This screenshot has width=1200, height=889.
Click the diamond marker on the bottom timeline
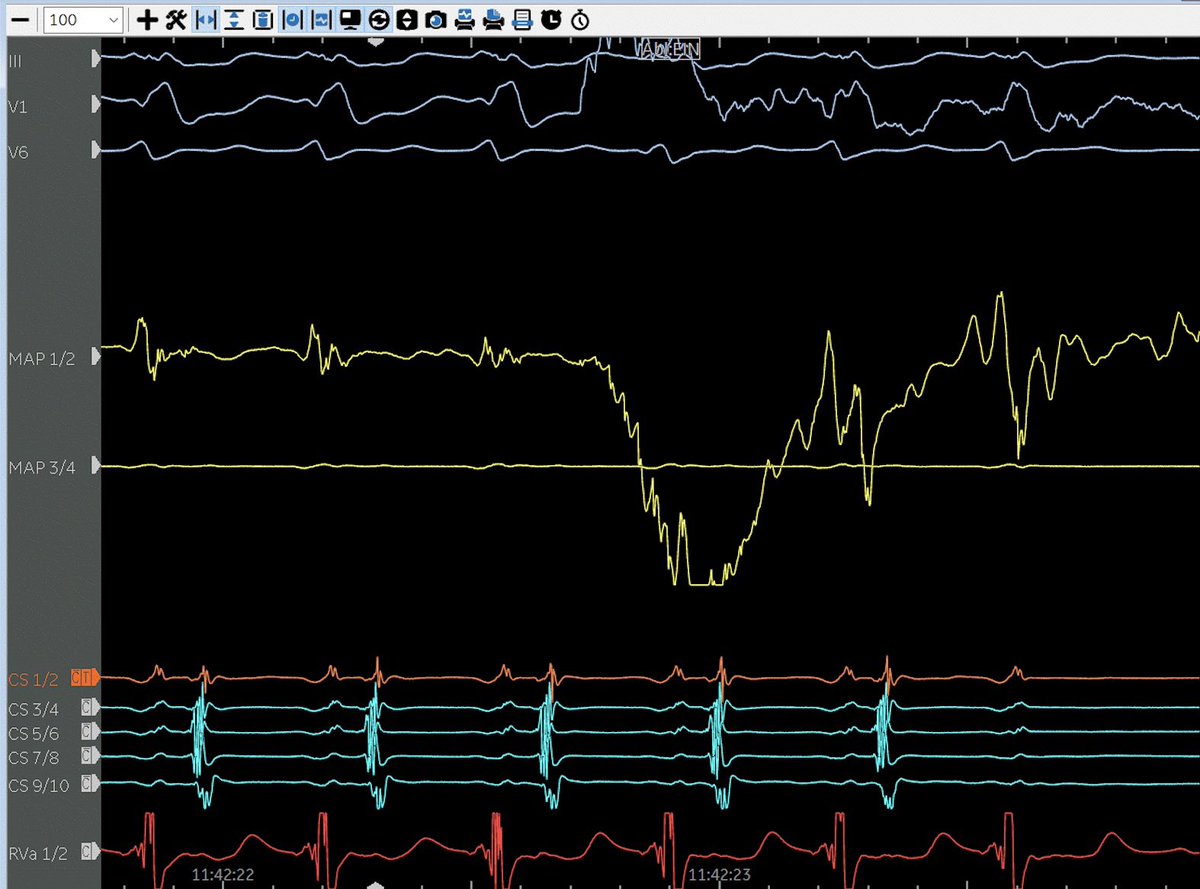(375, 884)
